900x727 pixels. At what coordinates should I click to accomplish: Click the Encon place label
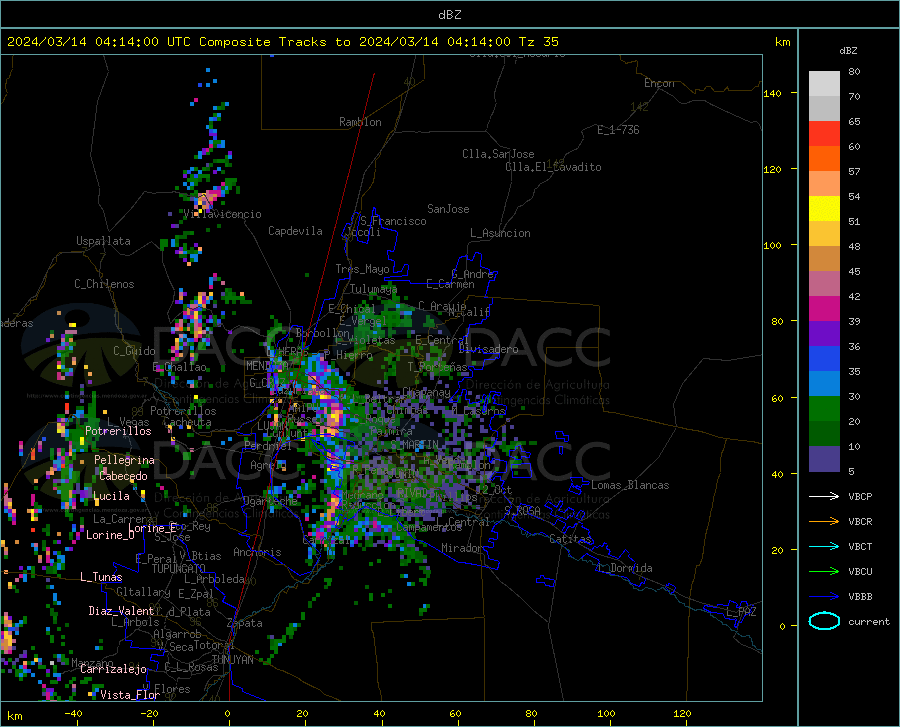point(659,84)
